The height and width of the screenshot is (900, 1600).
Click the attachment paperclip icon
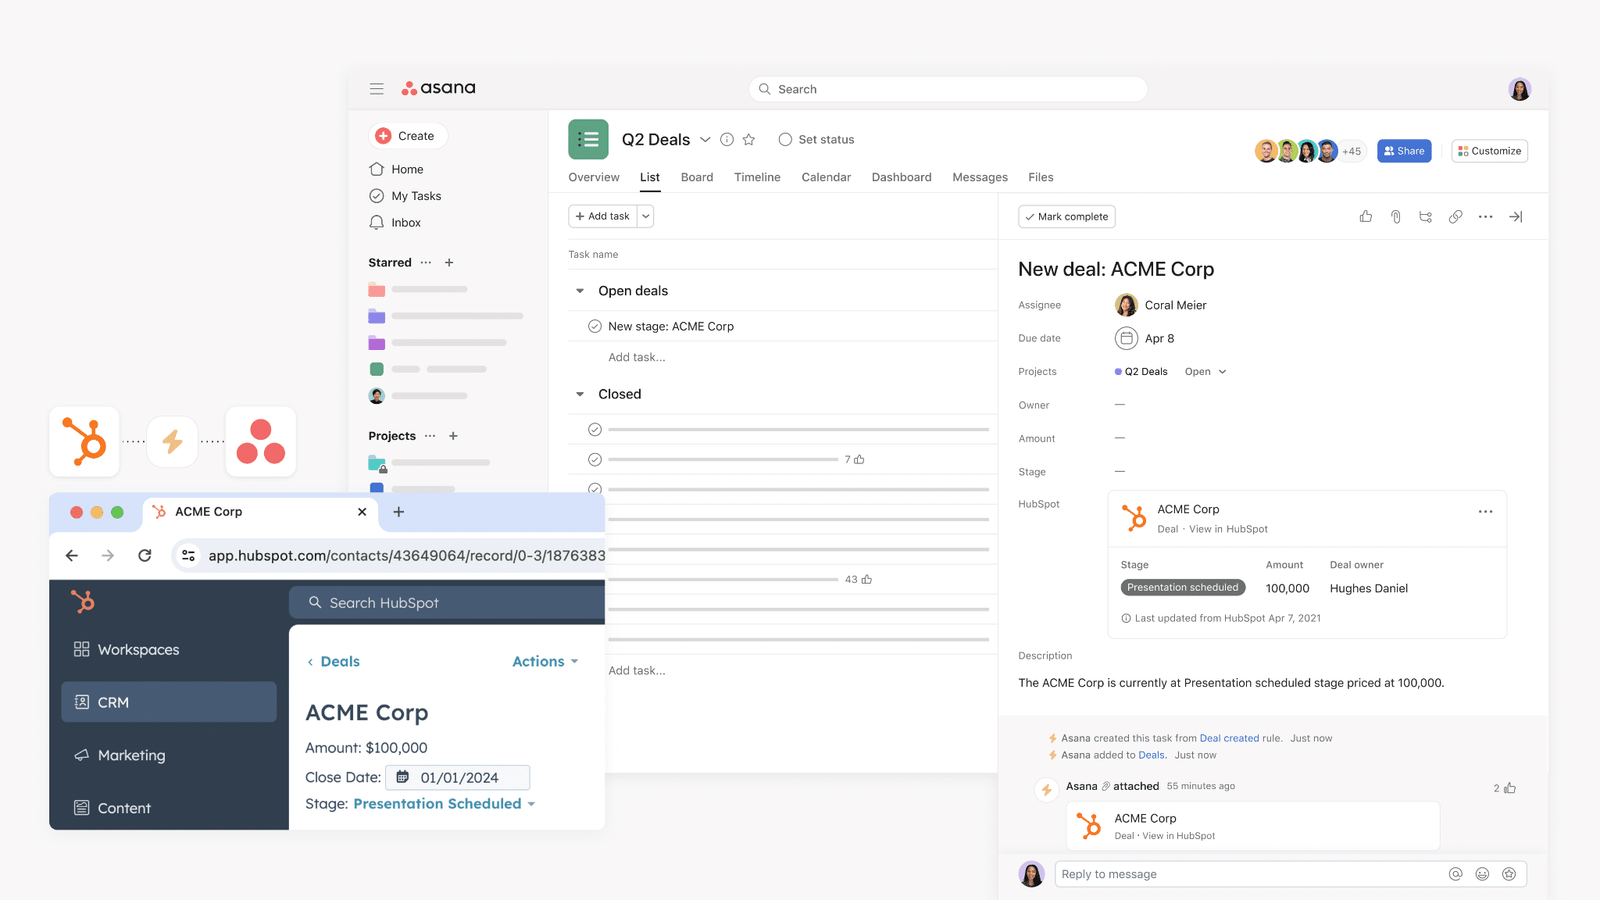point(1395,216)
